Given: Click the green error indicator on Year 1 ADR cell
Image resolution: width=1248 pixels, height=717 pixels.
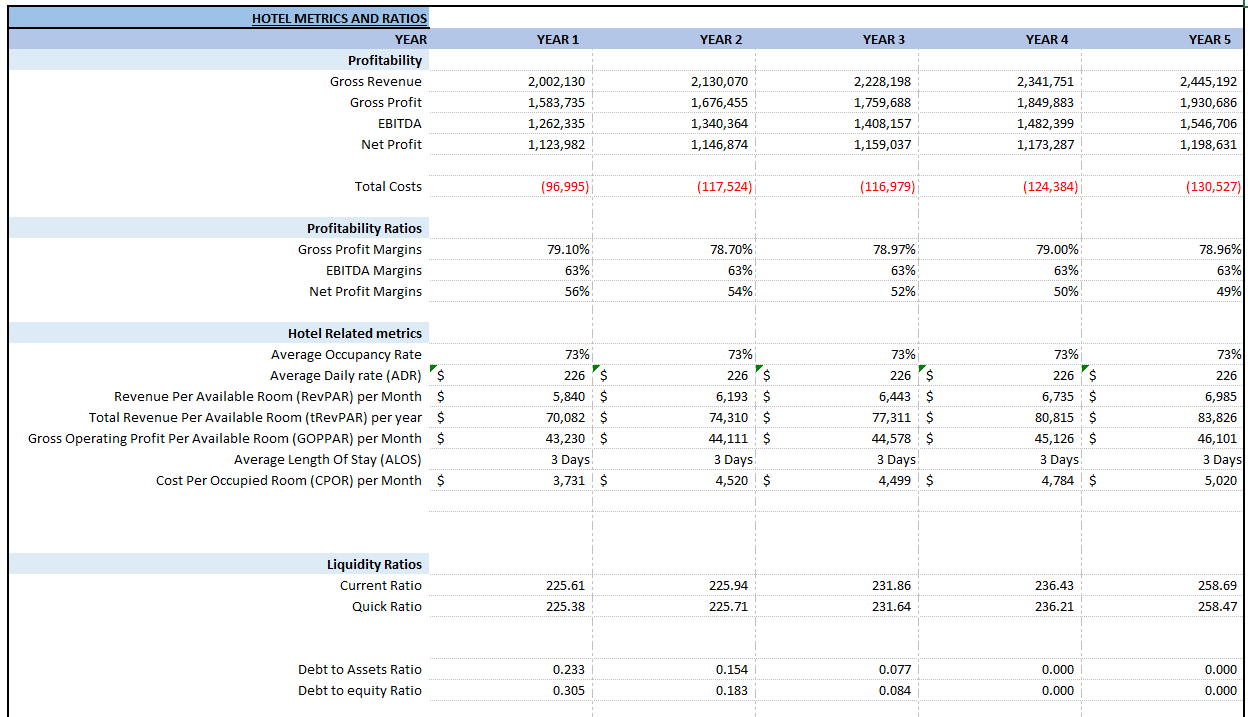Looking at the screenshot, I should pyautogui.click(x=432, y=369).
